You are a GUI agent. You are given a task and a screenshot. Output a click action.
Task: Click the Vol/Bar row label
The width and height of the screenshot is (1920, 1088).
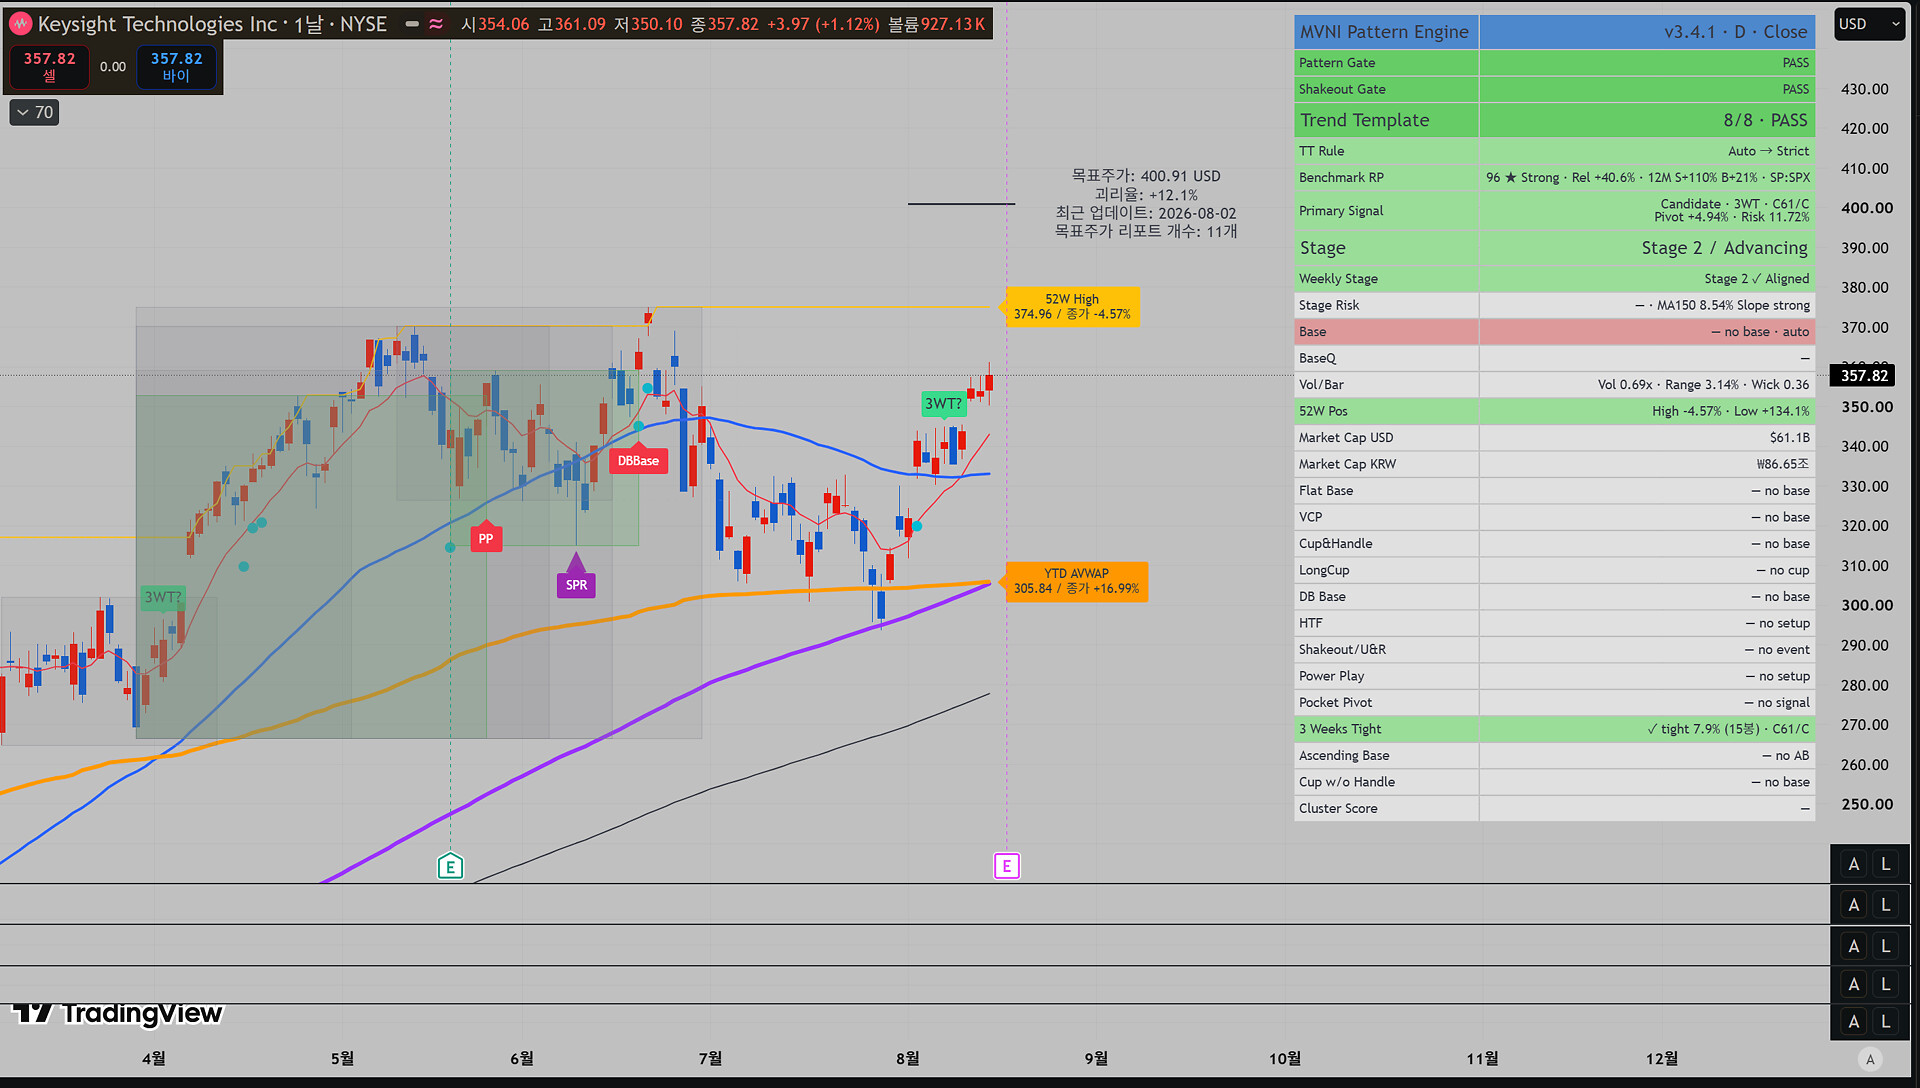click(1321, 385)
